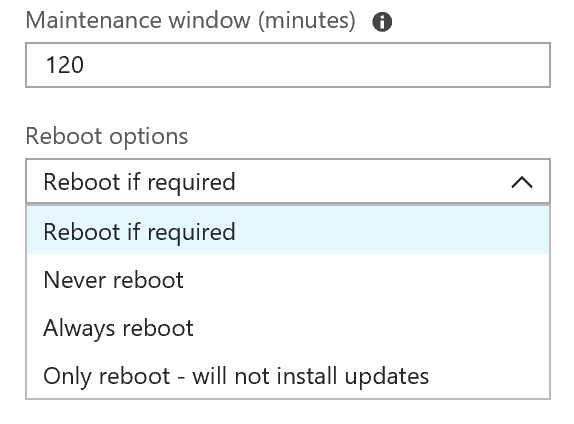
Task: Click the Maintenance window info icon
Action: pyautogui.click(x=382, y=22)
